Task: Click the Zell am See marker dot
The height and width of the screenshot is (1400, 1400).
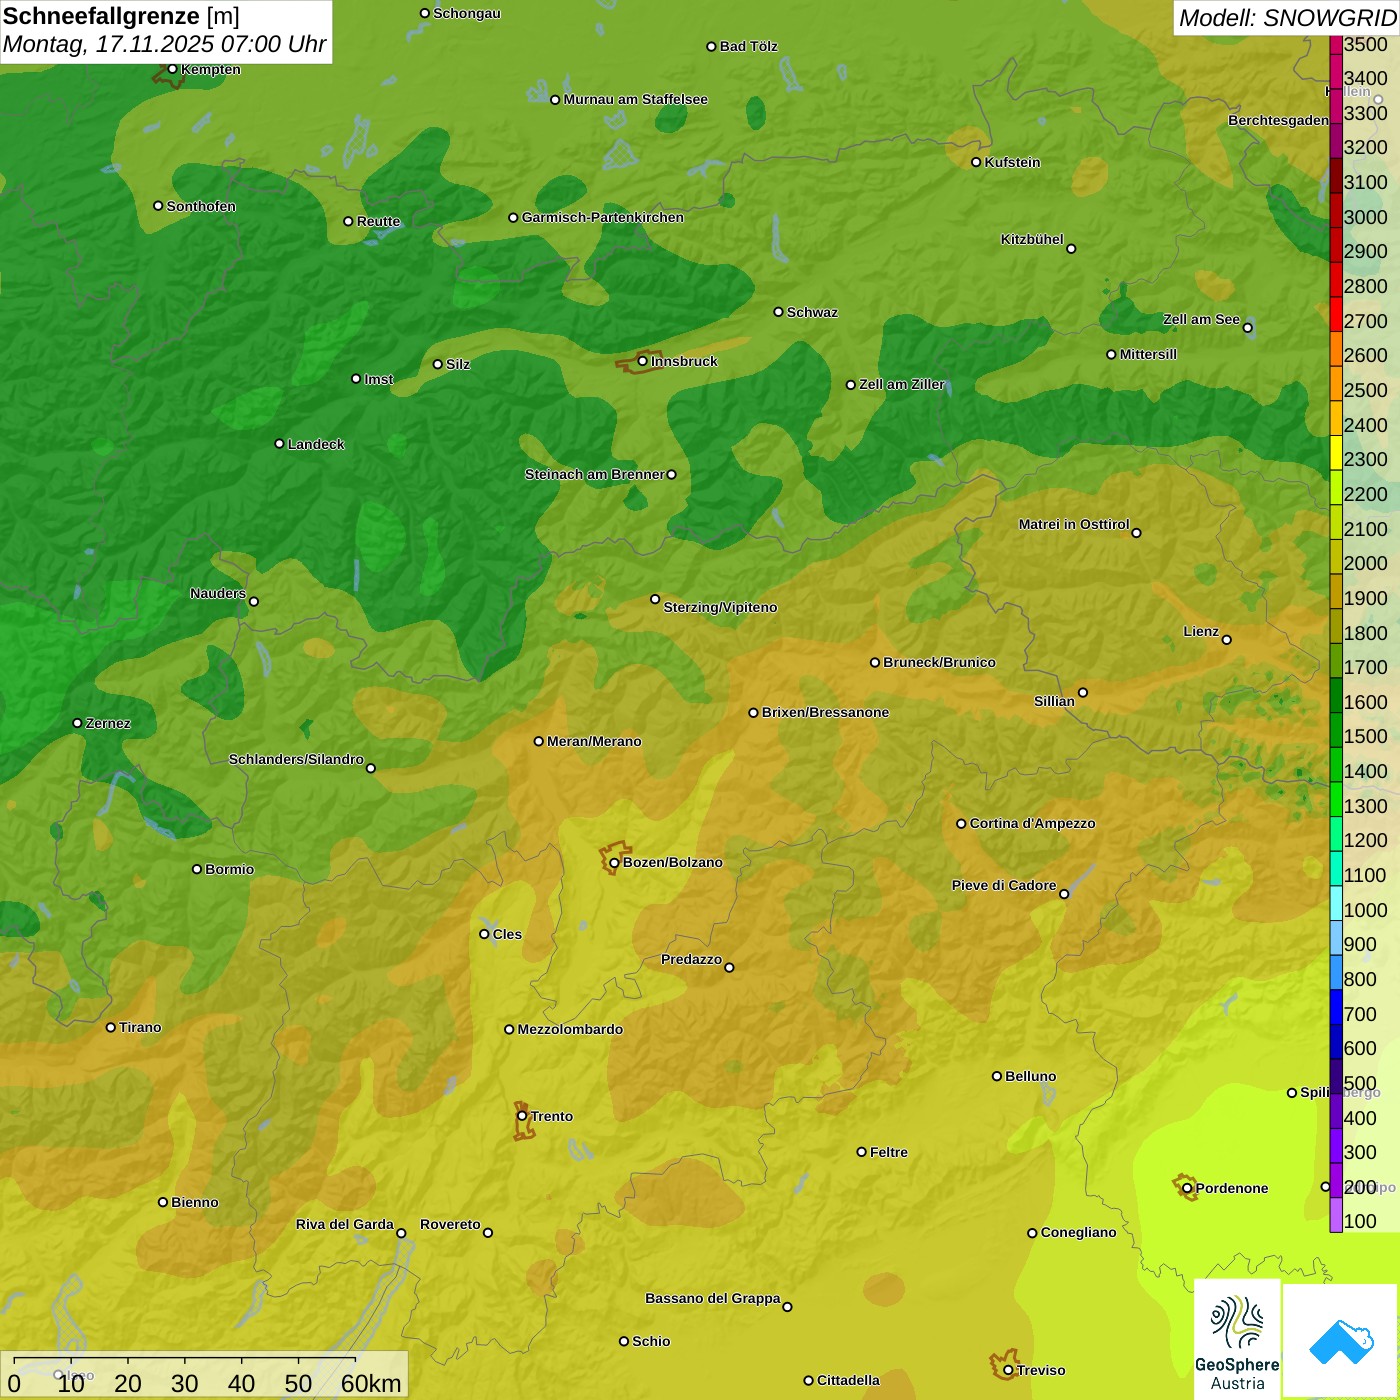Action: click(1247, 327)
